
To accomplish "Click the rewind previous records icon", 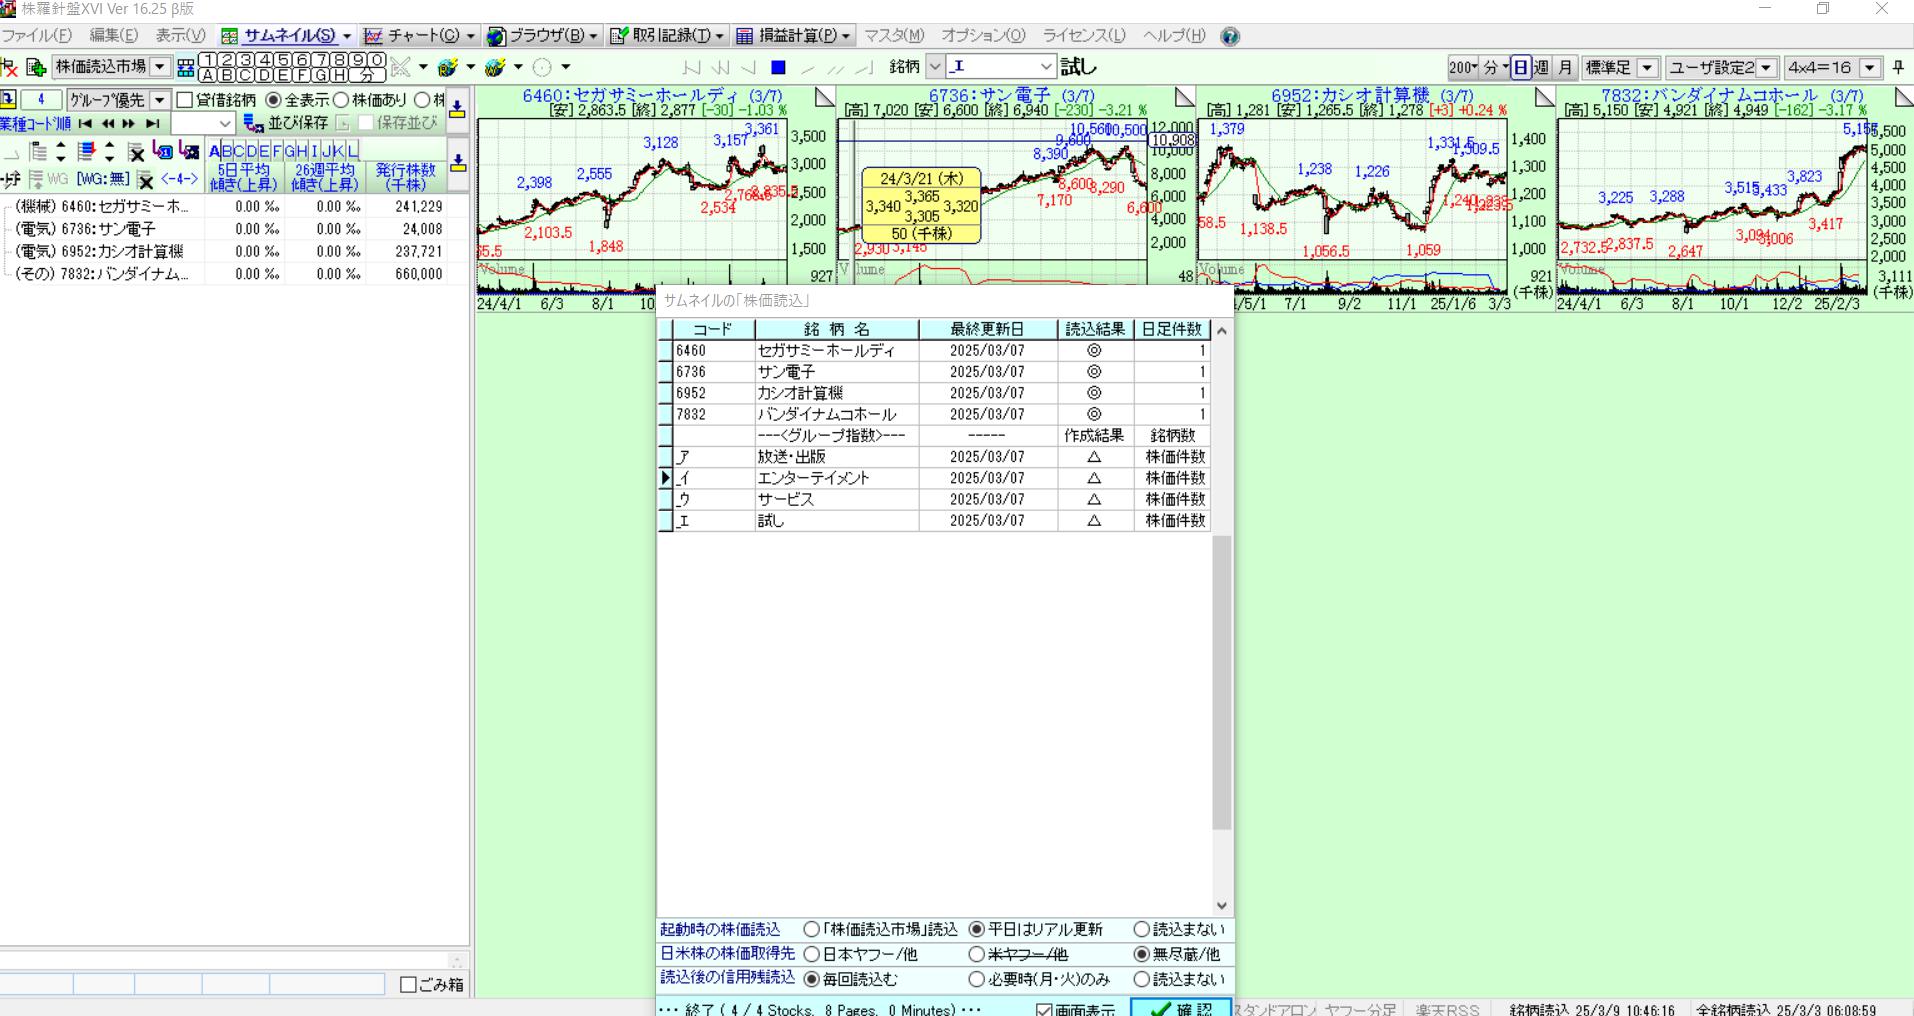I will click(x=107, y=124).
